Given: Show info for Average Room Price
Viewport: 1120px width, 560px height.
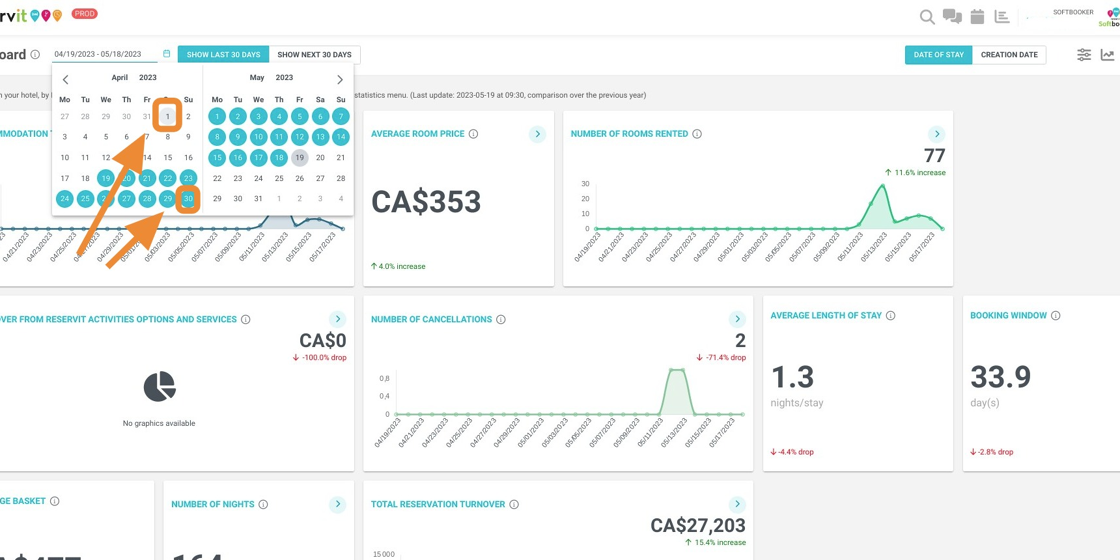Looking at the screenshot, I should (x=474, y=134).
